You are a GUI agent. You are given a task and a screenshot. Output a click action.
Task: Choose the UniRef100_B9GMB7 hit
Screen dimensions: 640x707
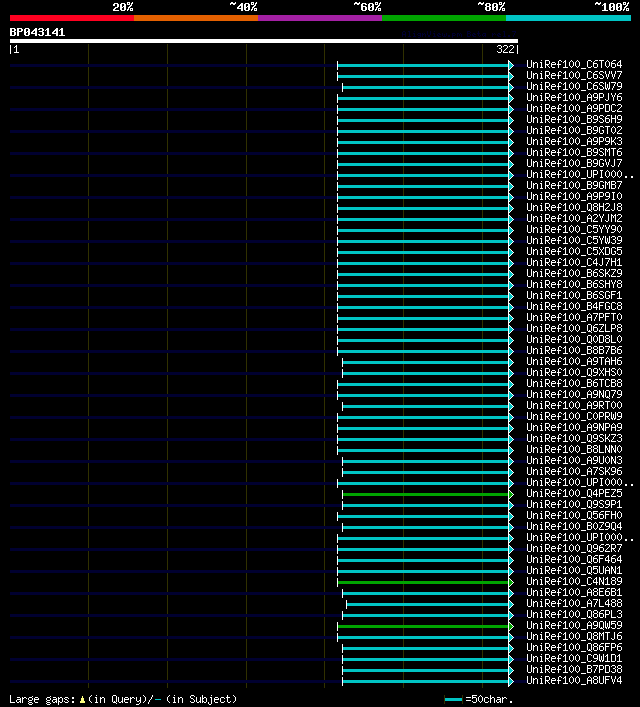tap(574, 185)
